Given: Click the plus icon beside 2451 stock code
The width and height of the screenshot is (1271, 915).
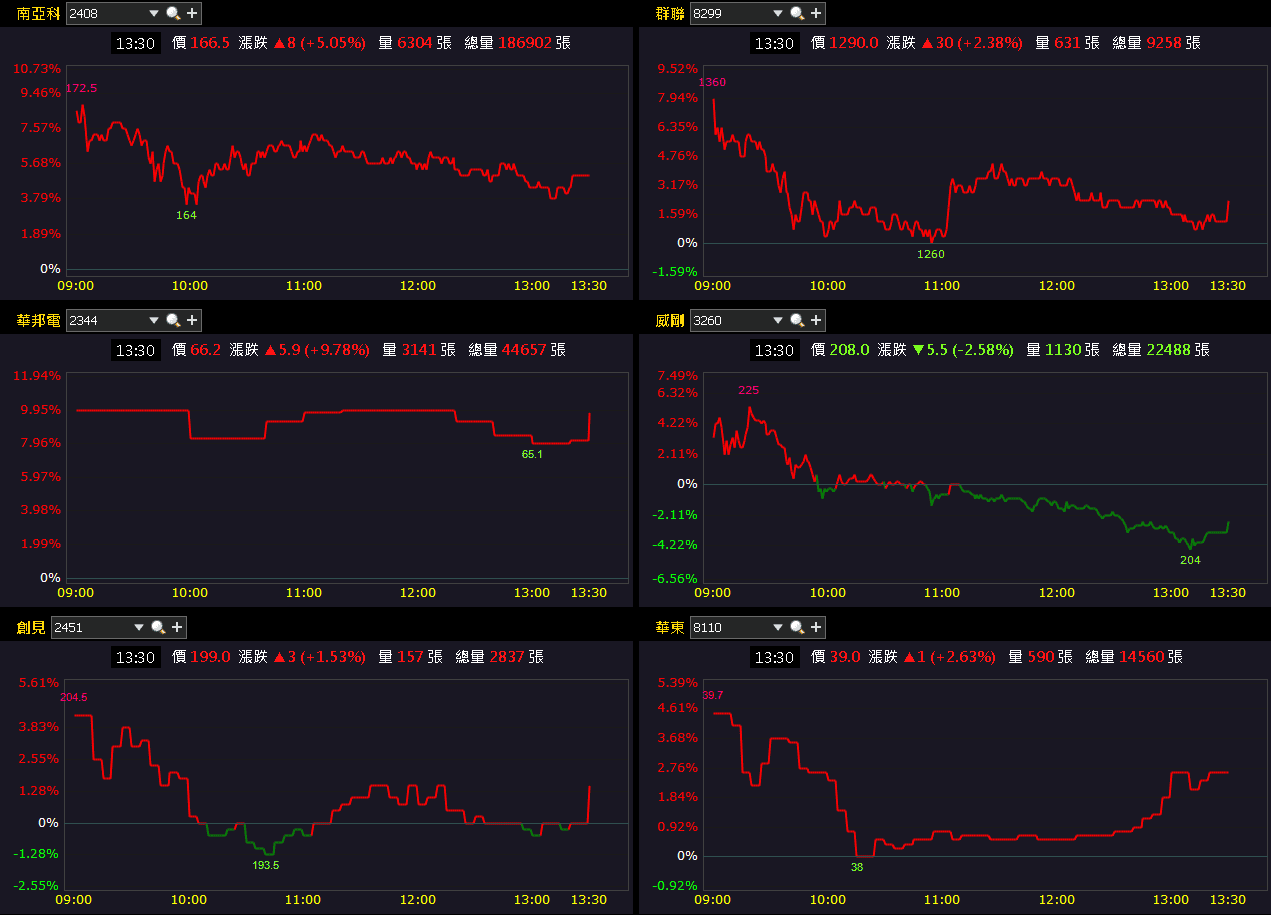Looking at the screenshot, I should (177, 628).
